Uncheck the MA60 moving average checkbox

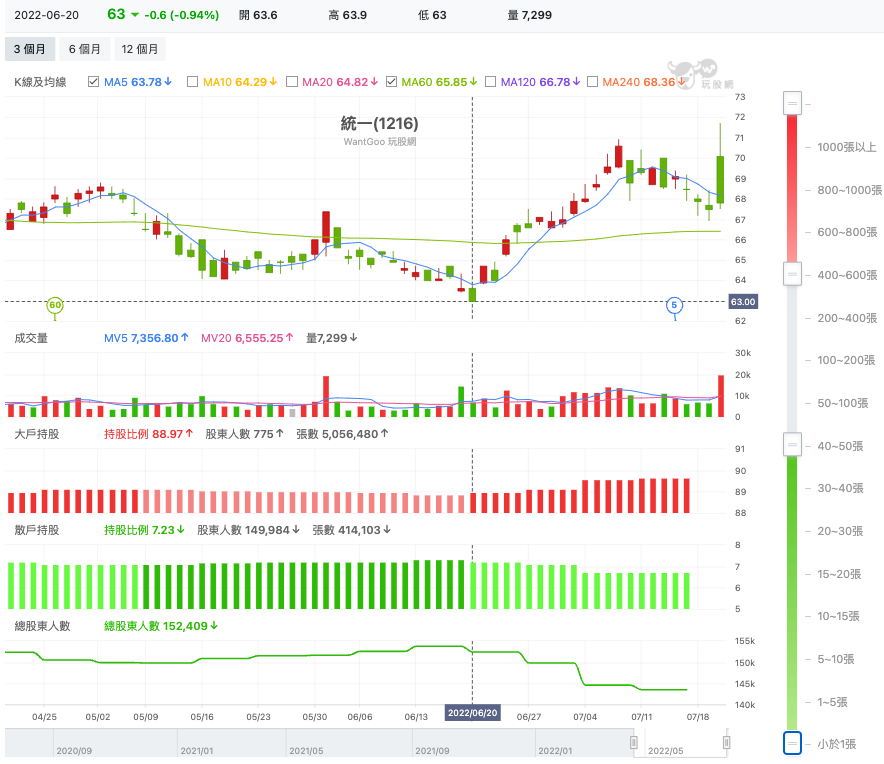click(x=391, y=82)
